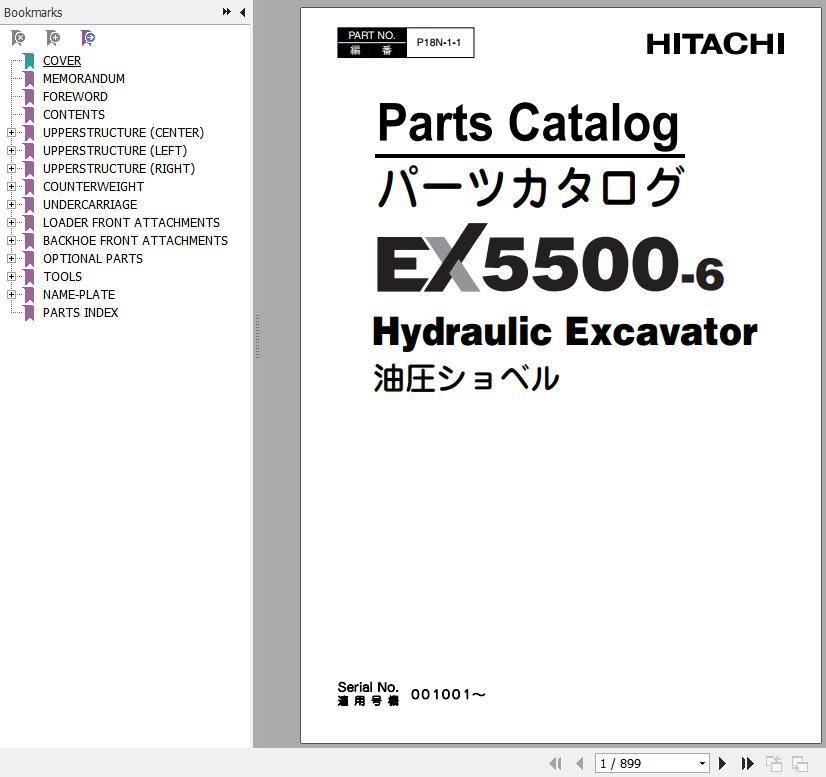Go to the next page

(x=723, y=763)
